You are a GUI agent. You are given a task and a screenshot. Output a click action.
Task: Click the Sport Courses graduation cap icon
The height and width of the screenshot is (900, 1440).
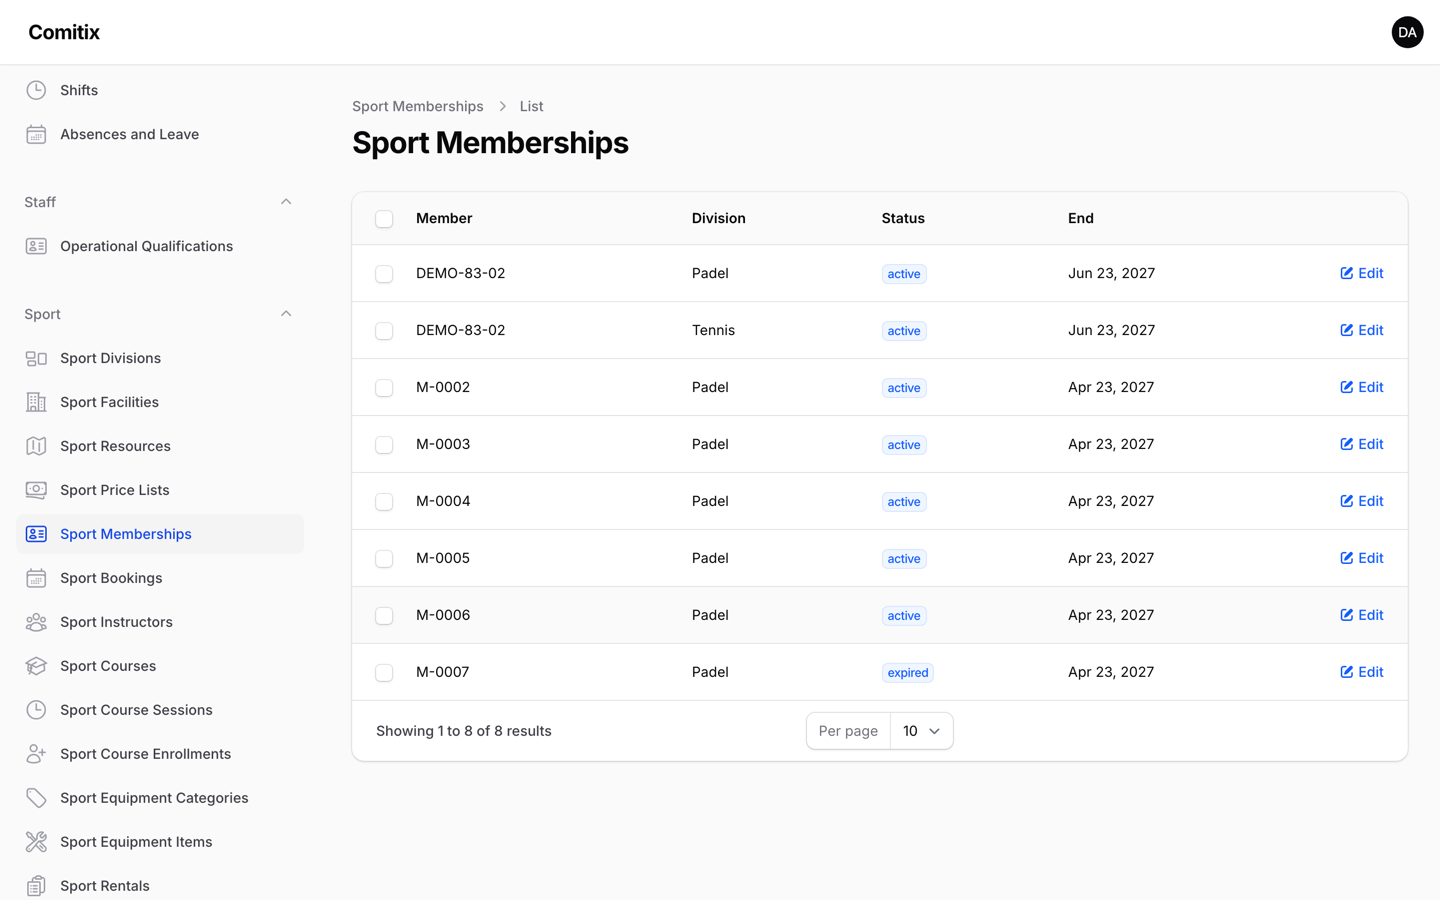tap(36, 666)
